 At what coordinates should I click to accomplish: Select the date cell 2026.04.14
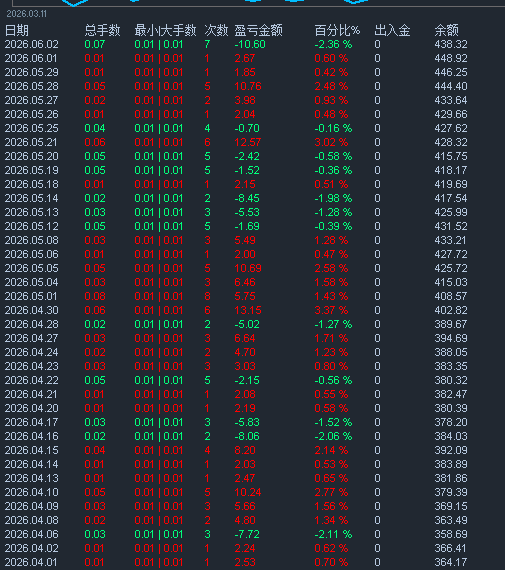click(32, 464)
